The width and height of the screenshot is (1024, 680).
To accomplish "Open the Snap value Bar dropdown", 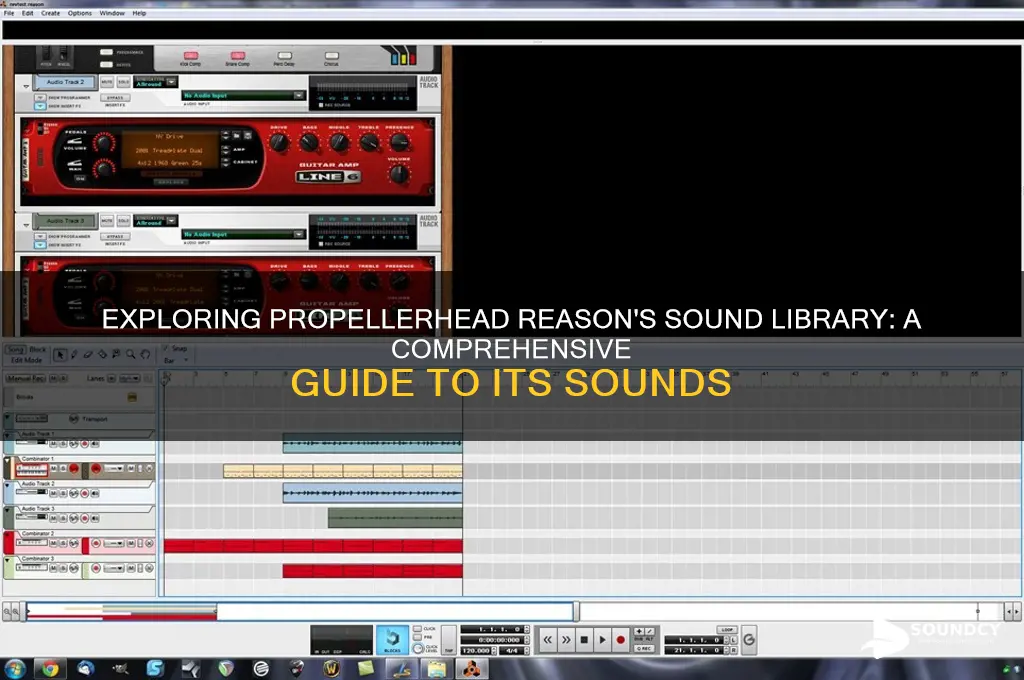I will (176, 361).
